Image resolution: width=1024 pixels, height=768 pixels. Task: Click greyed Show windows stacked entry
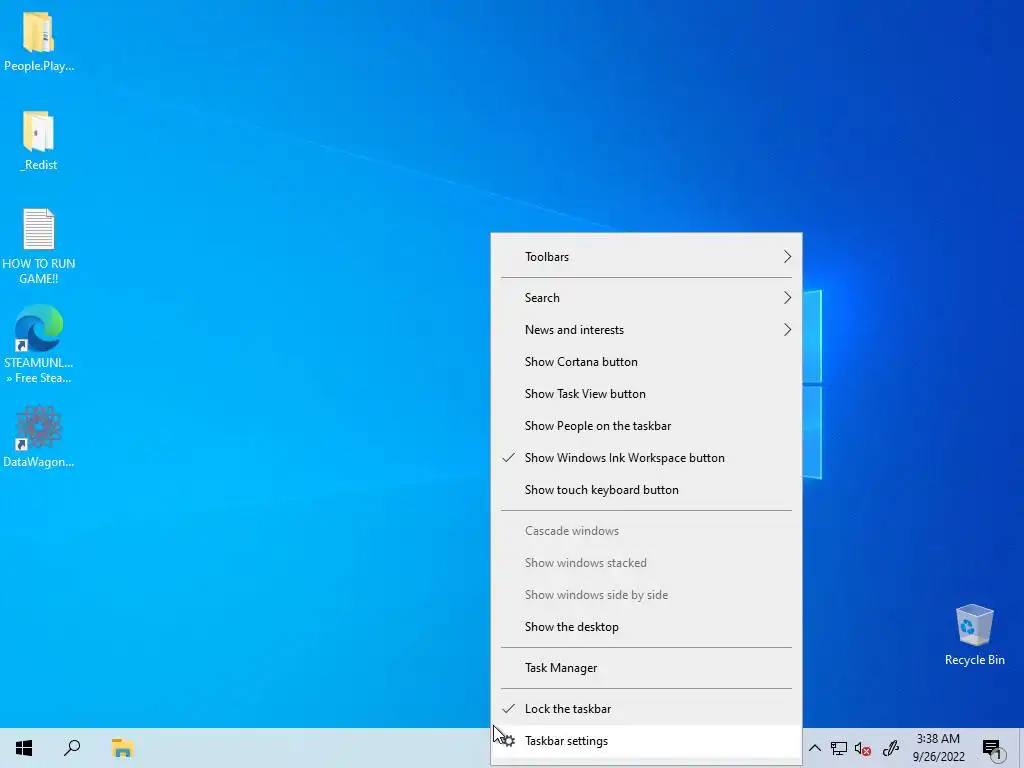646,563
